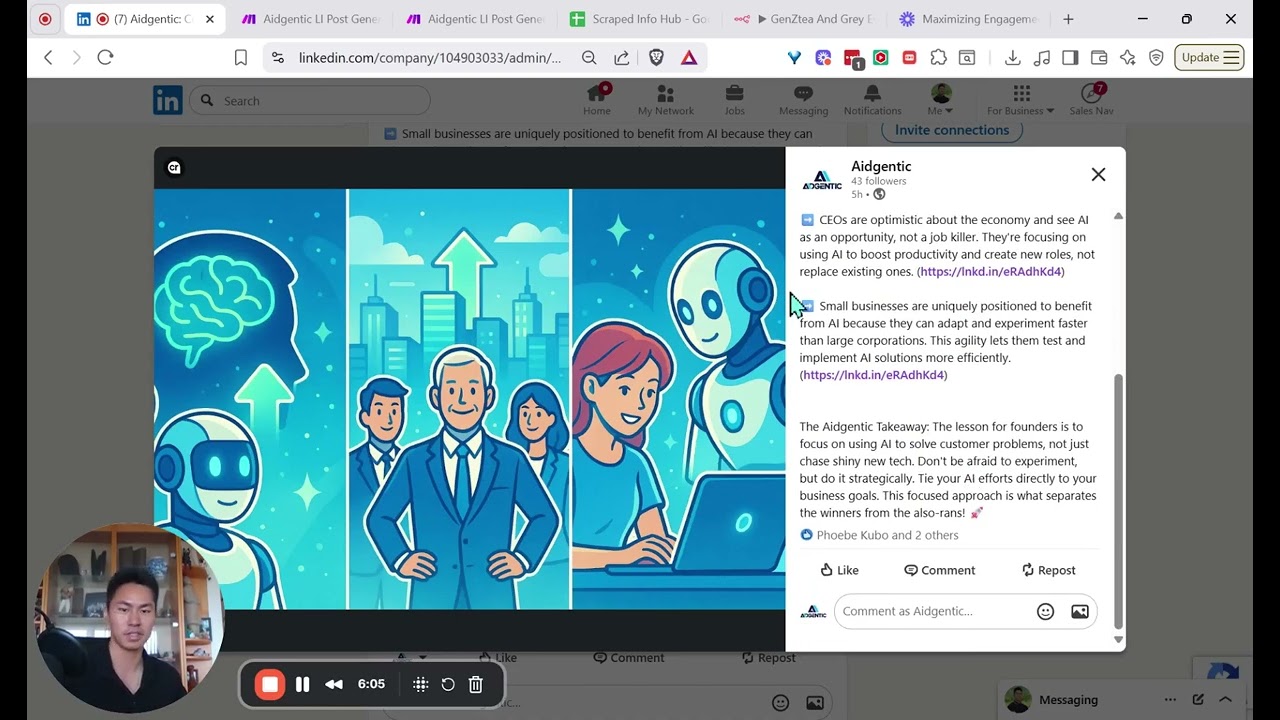The height and width of the screenshot is (720, 1280).
Task: Click the Brave Rewards triangle icon
Action: (x=689, y=58)
